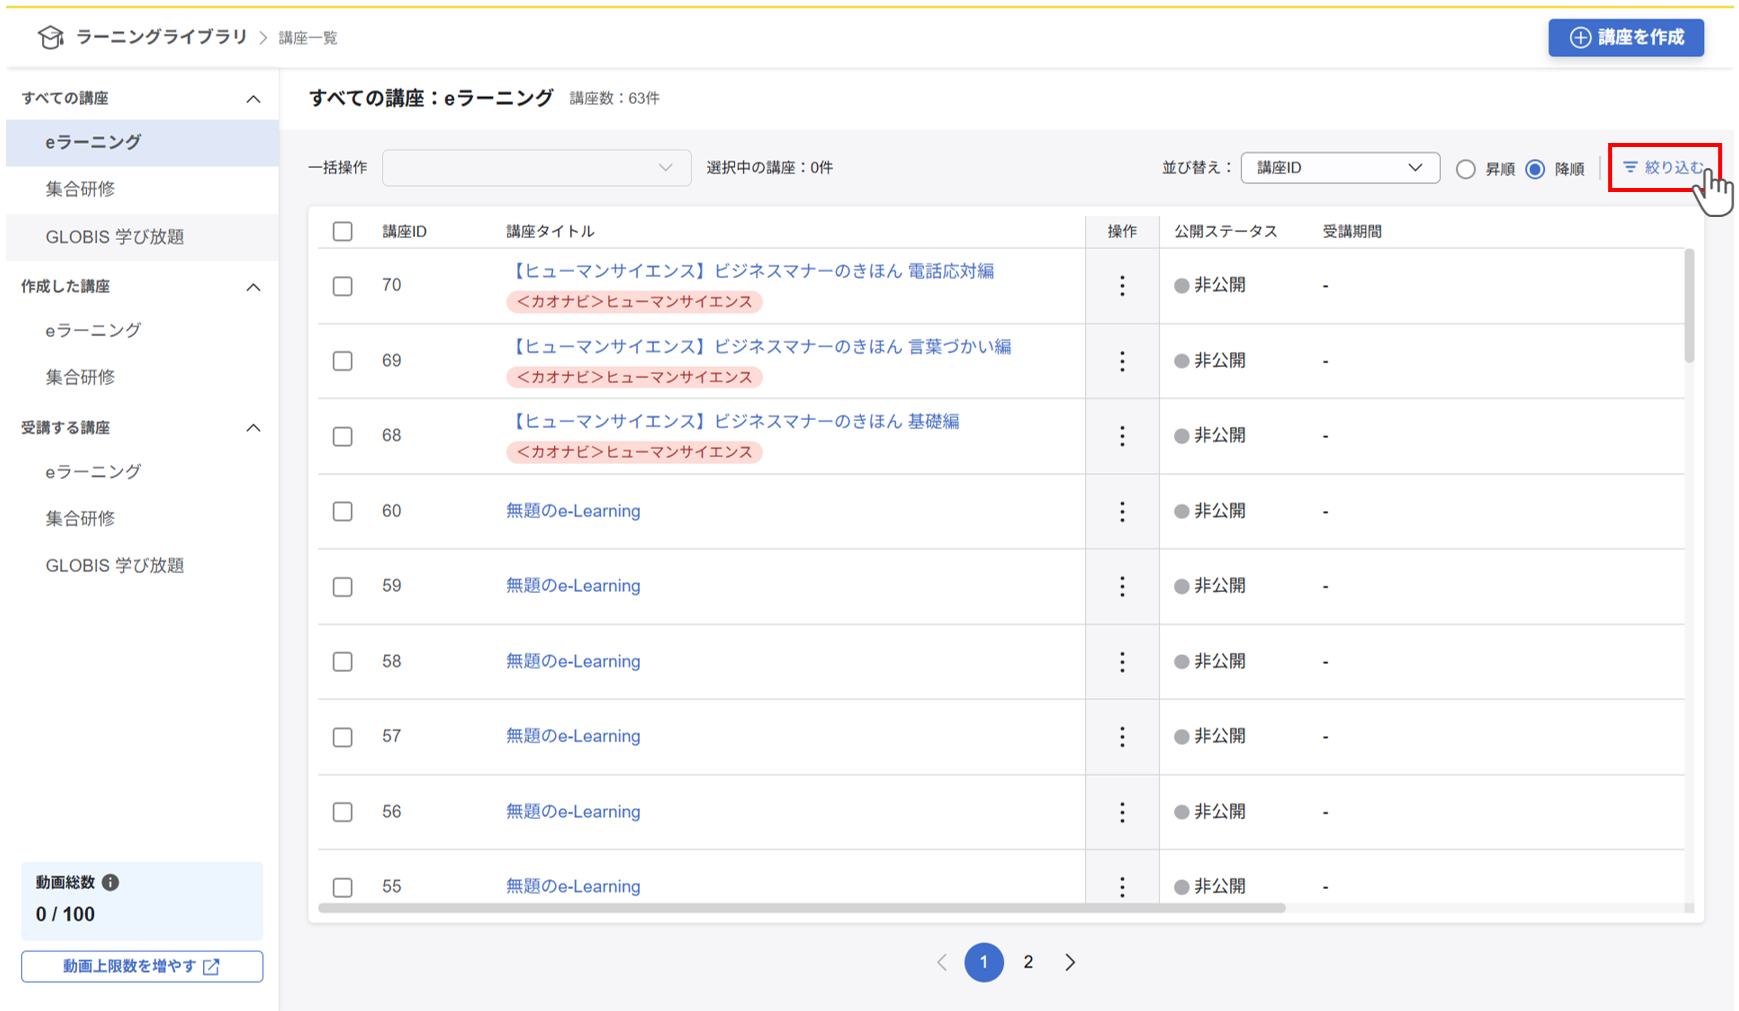Open the 並び替え 講座ID sort dropdown
This screenshot has height=1011, width=1739.
1339,168
